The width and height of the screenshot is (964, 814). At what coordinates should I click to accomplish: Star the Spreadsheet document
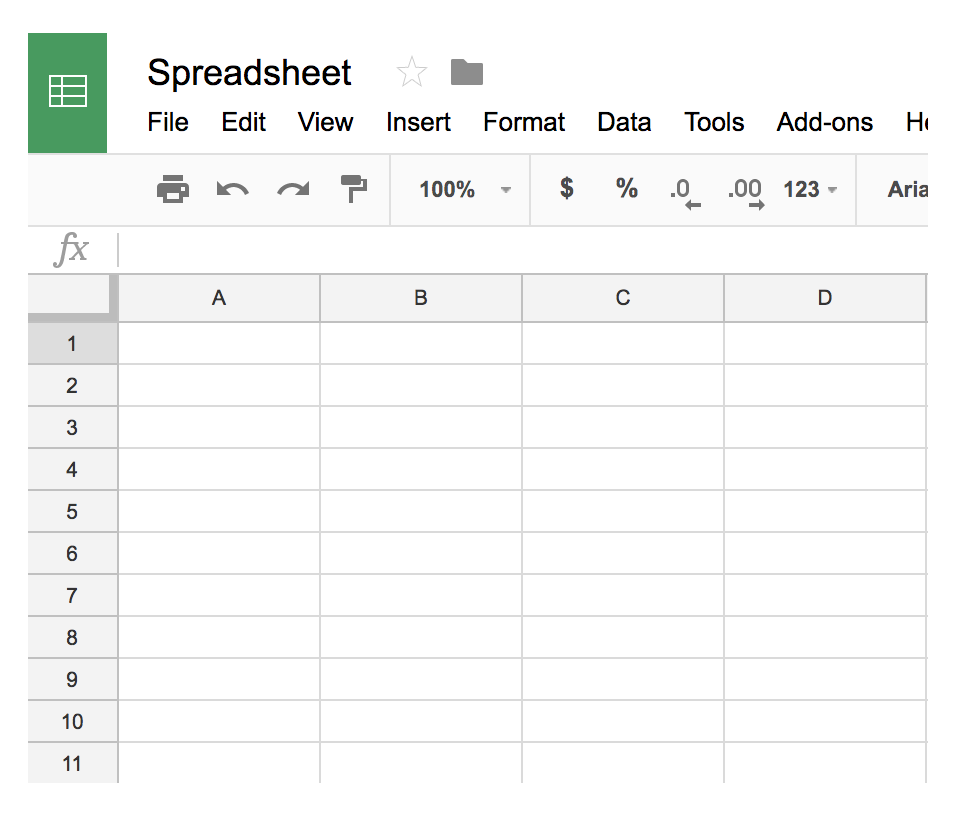(x=411, y=72)
